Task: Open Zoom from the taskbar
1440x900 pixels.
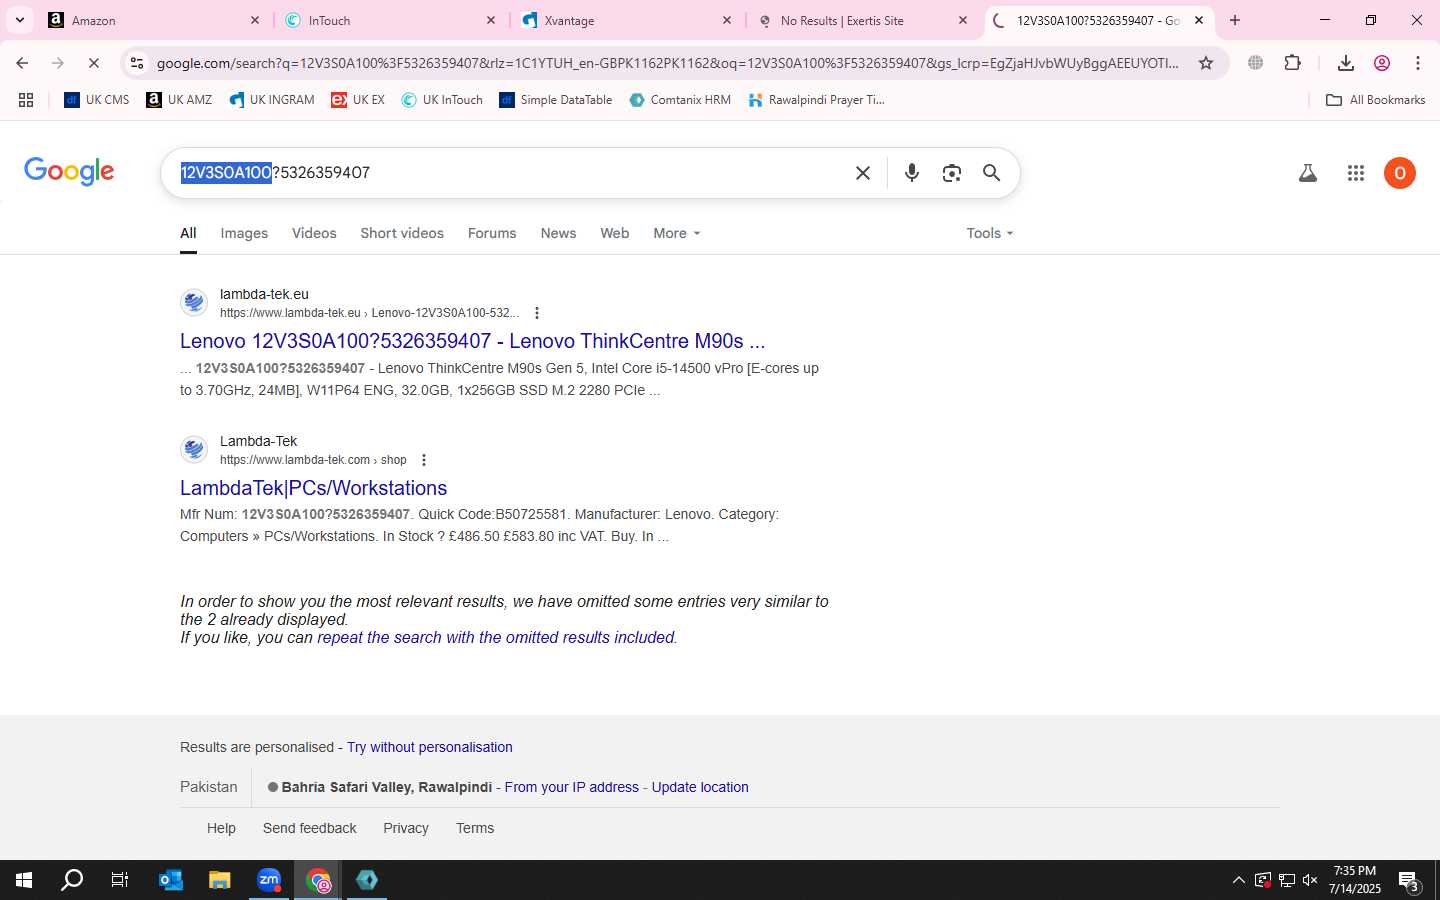Action: point(269,880)
